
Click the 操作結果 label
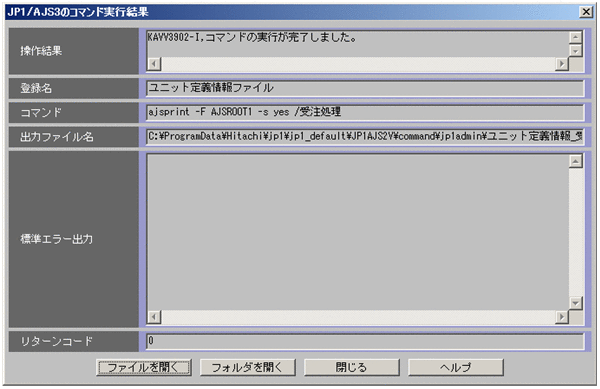[41, 51]
